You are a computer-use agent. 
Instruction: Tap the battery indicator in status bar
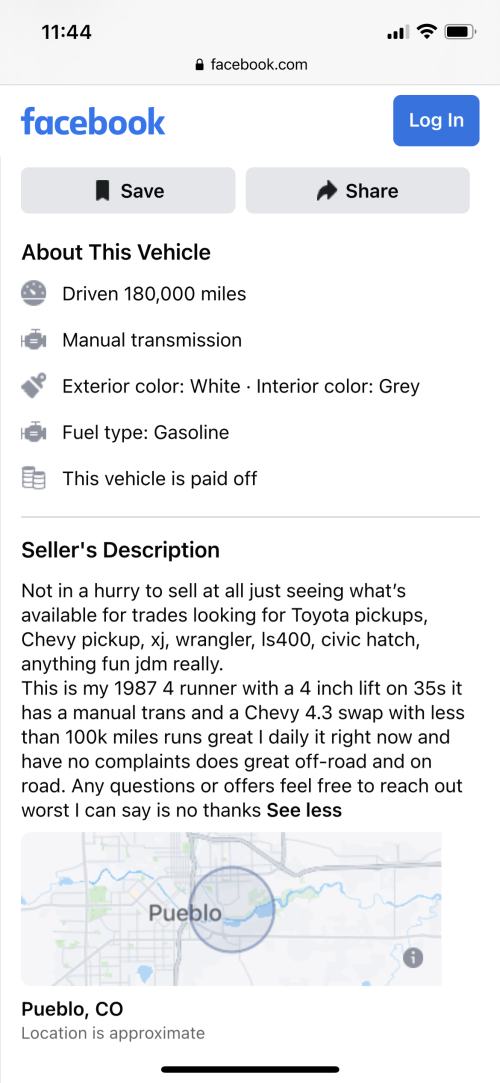click(x=461, y=32)
